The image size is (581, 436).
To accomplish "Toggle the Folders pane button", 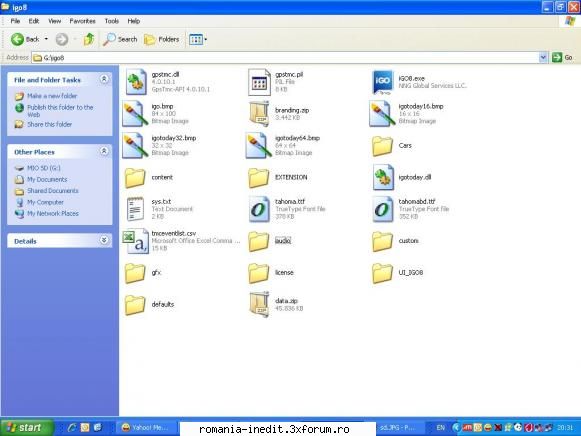I will [162, 39].
